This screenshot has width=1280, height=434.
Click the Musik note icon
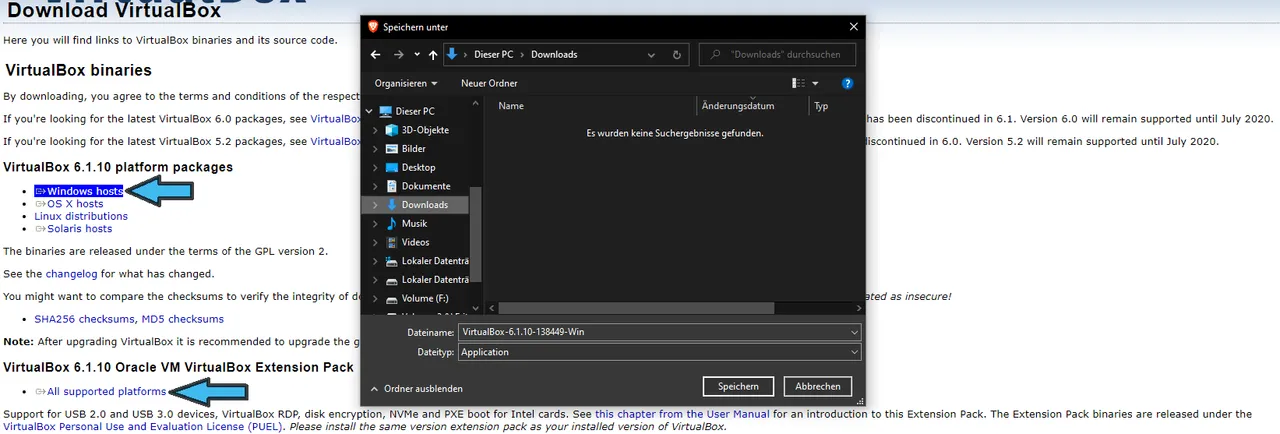pyautogui.click(x=391, y=223)
